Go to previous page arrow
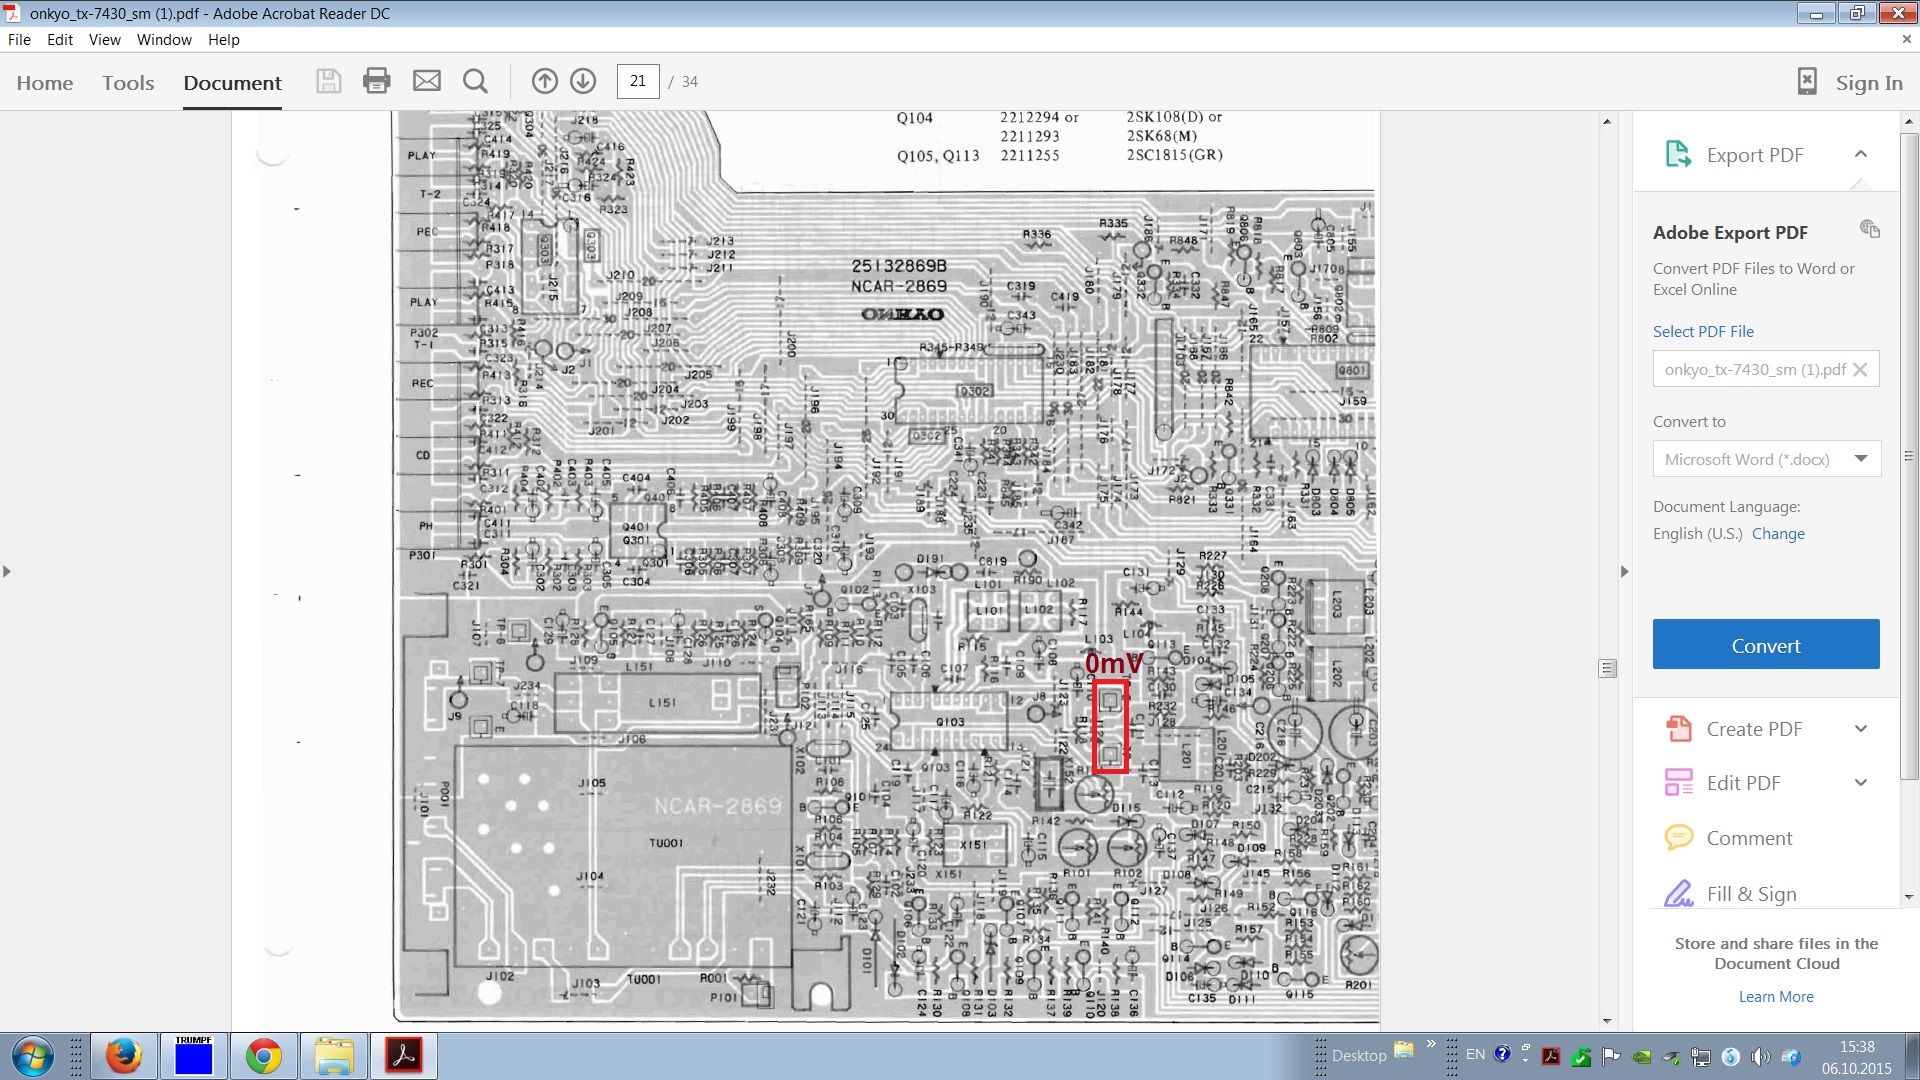The height and width of the screenshot is (1080, 1920). click(x=544, y=82)
